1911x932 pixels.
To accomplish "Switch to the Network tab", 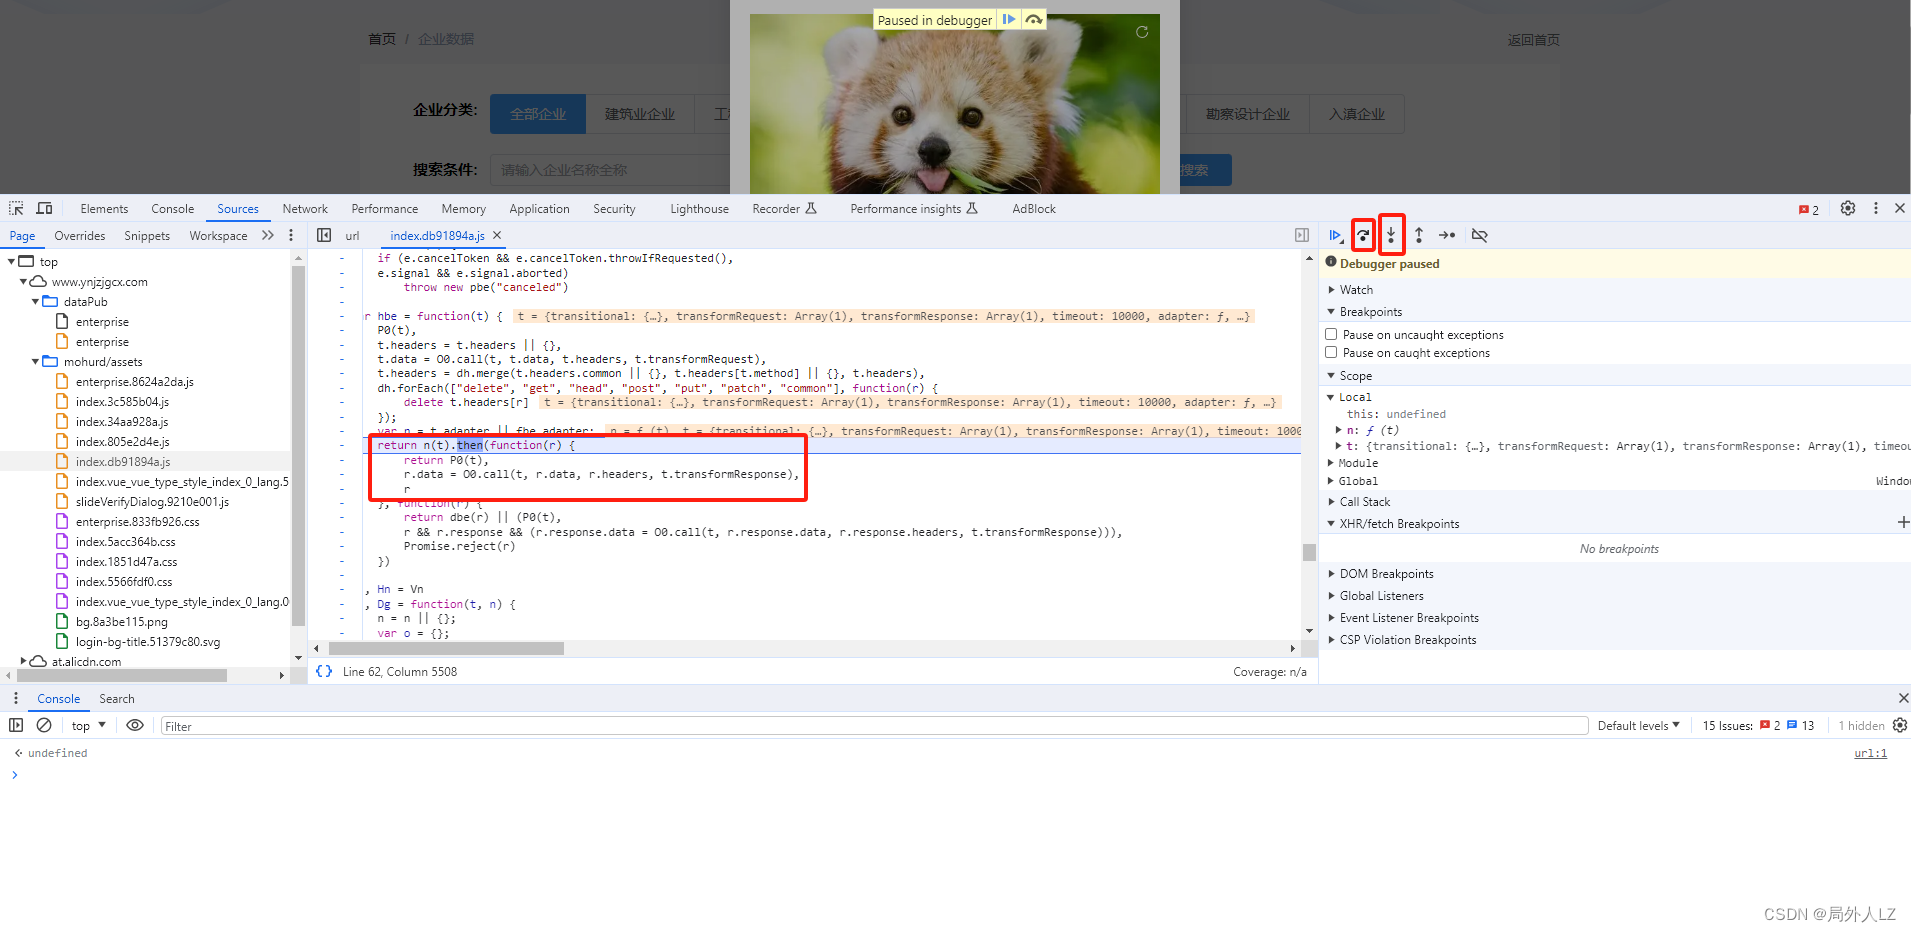I will tap(305, 208).
